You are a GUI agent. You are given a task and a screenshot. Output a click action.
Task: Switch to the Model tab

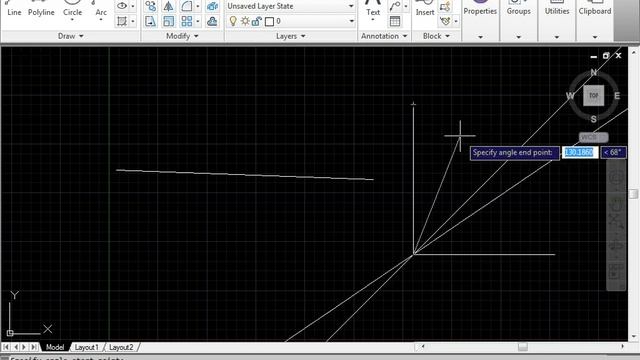55,347
